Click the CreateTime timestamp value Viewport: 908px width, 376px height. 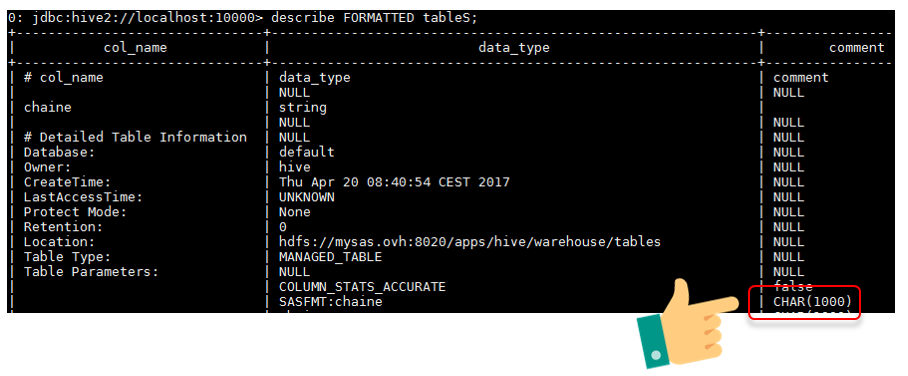[x=394, y=182]
